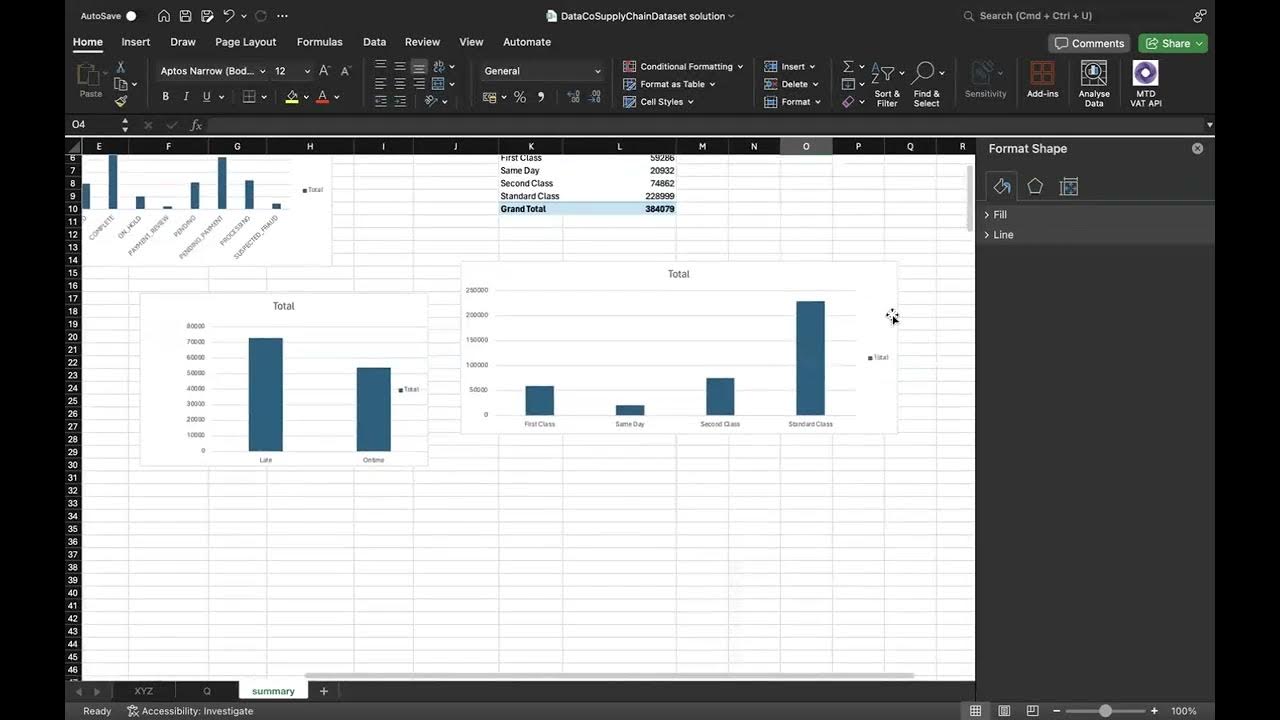Switch to the Page Layout tab

[245, 42]
